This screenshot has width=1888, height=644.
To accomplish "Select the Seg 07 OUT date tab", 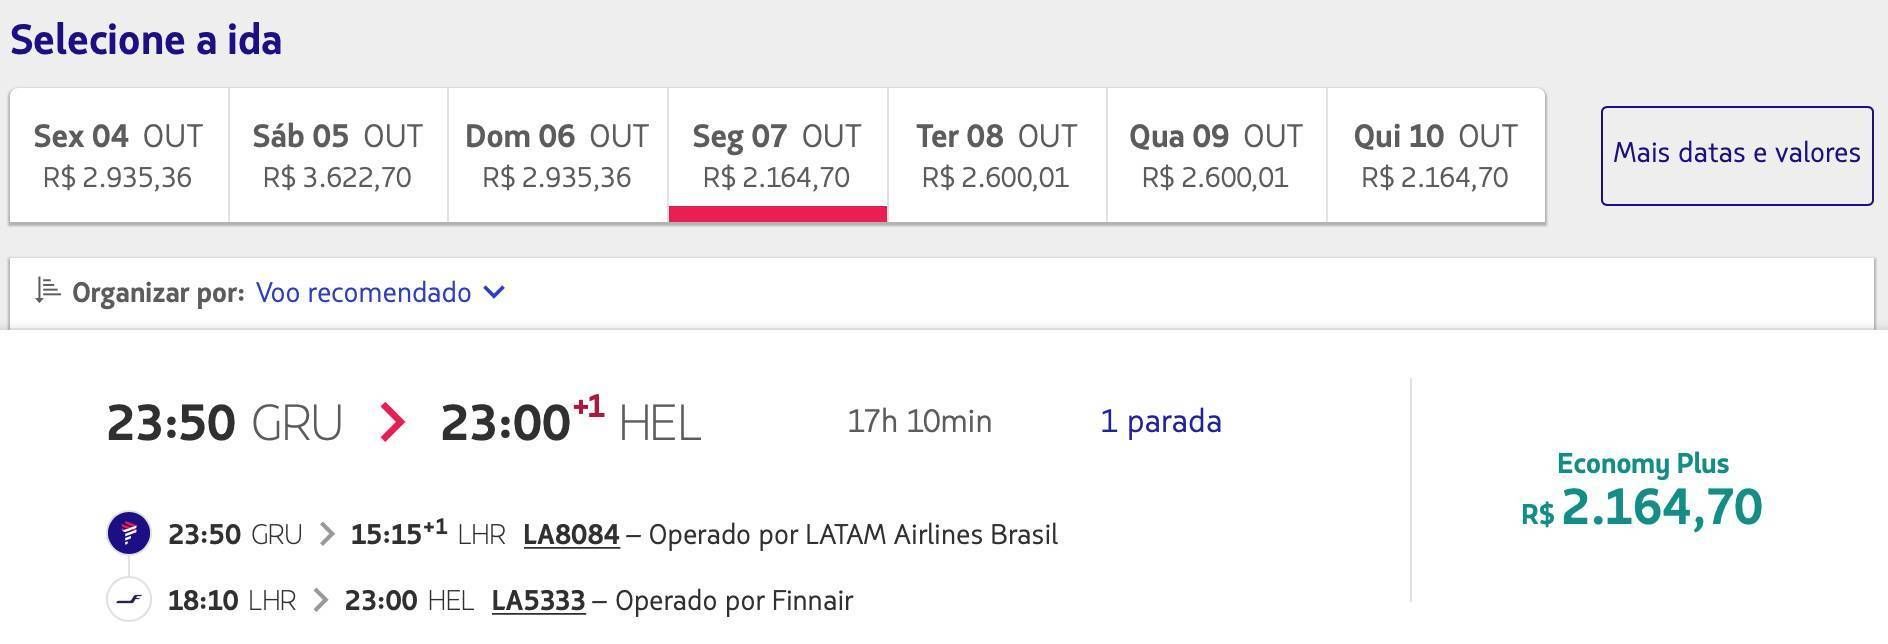I will coord(778,155).
